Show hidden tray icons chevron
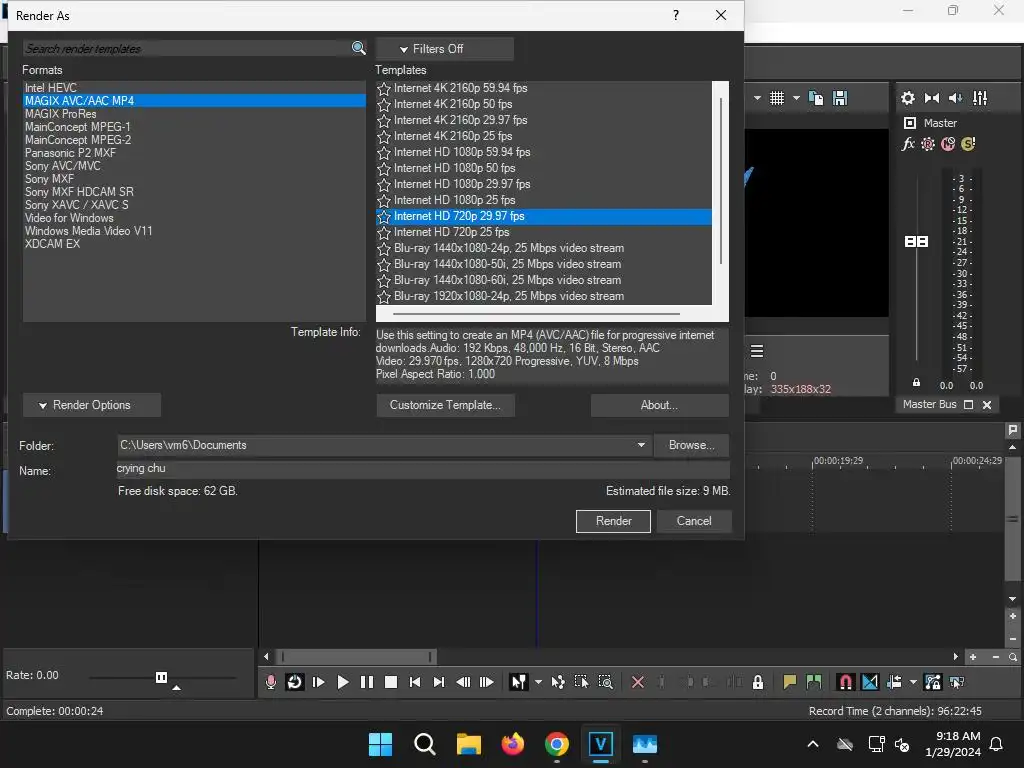 click(813, 744)
